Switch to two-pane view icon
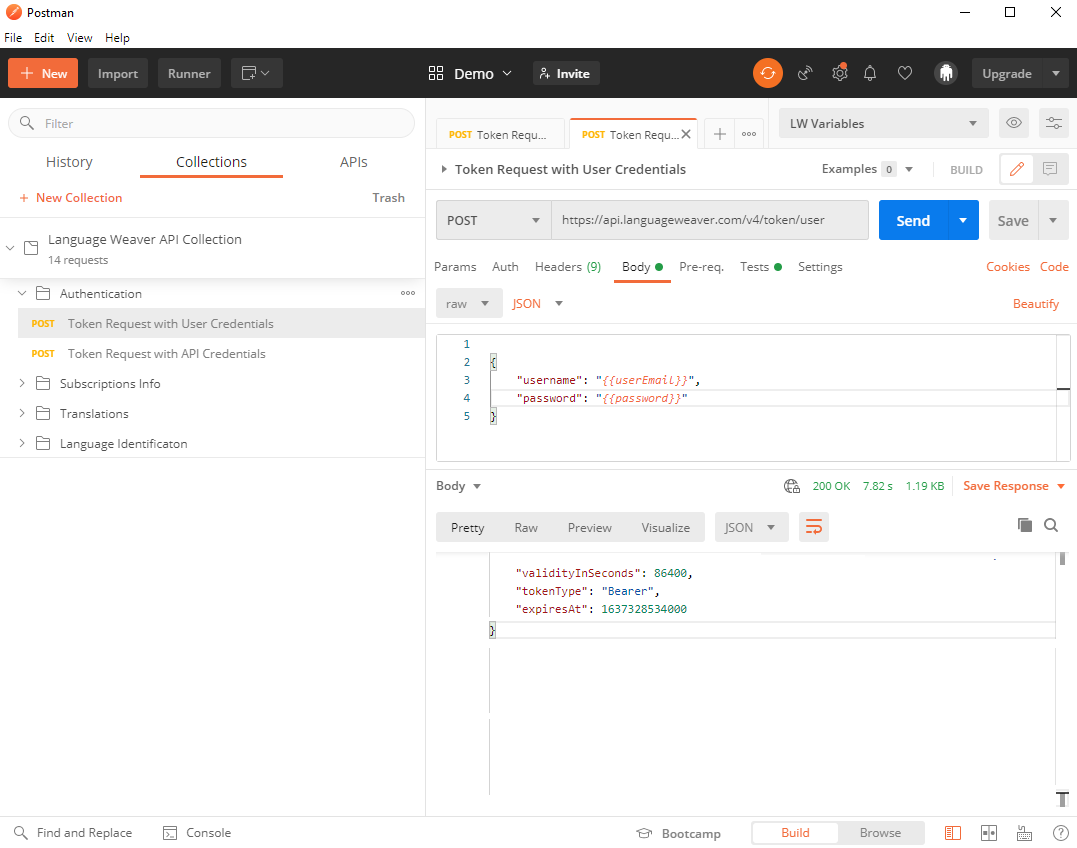Image resolution: width=1077 pixels, height=848 pixels. [x=988, y=833]
